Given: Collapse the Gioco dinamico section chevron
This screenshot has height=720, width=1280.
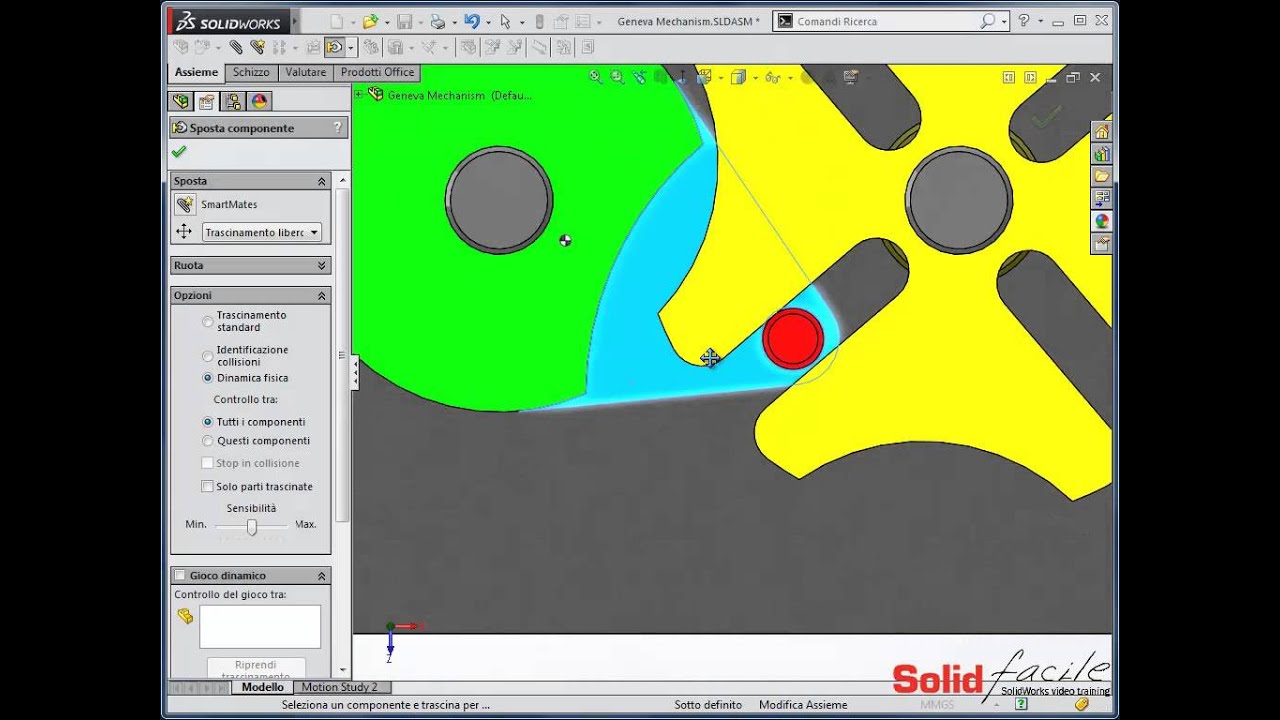Looking at the screenshot, I should [x=322, y=575].
